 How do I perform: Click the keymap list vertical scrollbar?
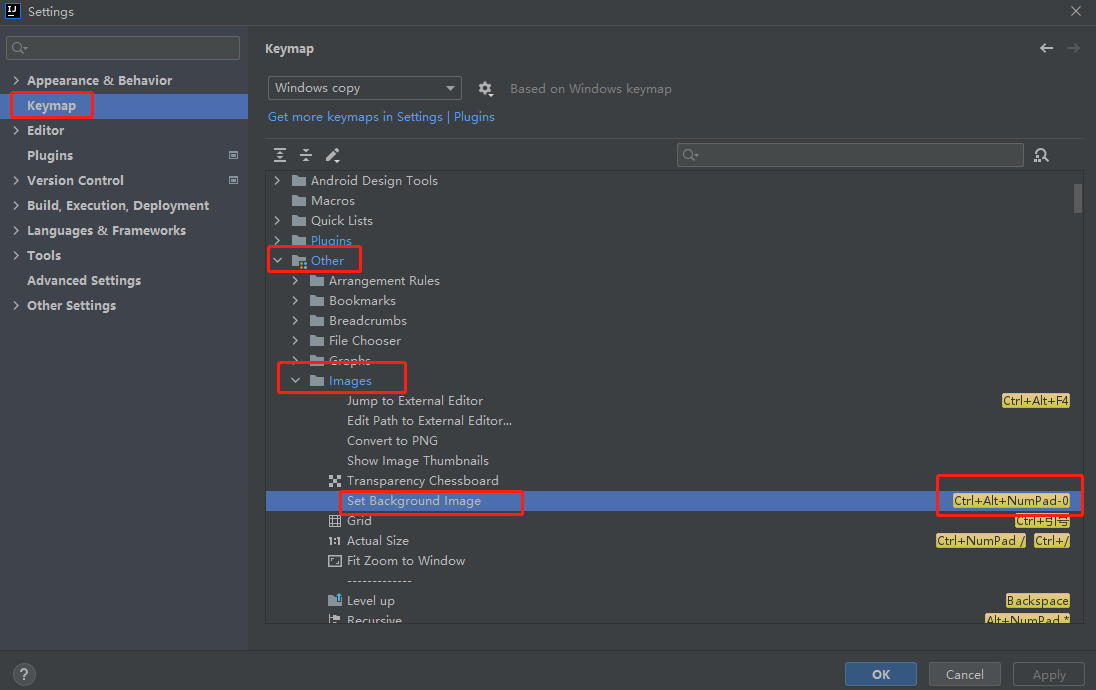(x=1077, y=198)
